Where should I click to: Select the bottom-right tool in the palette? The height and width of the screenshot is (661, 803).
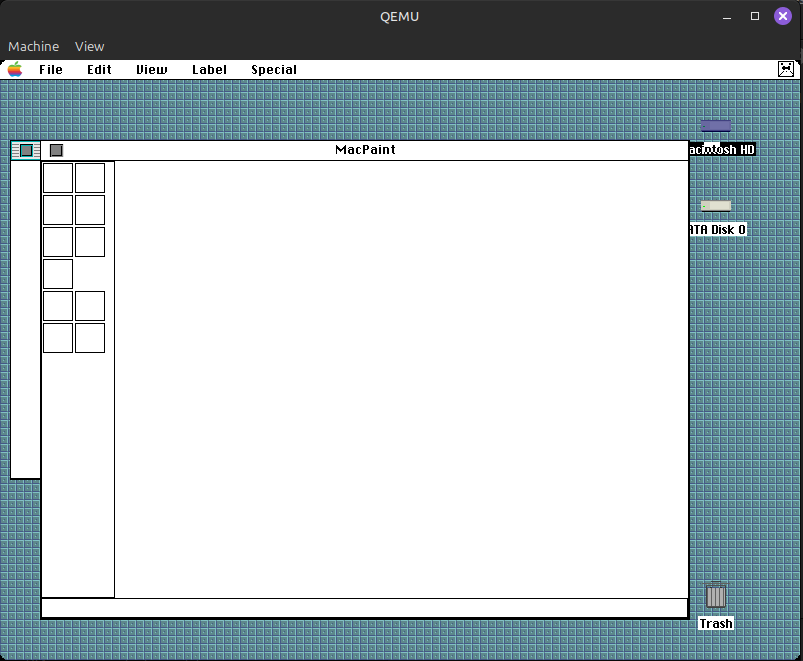click(x=90, y=337)
